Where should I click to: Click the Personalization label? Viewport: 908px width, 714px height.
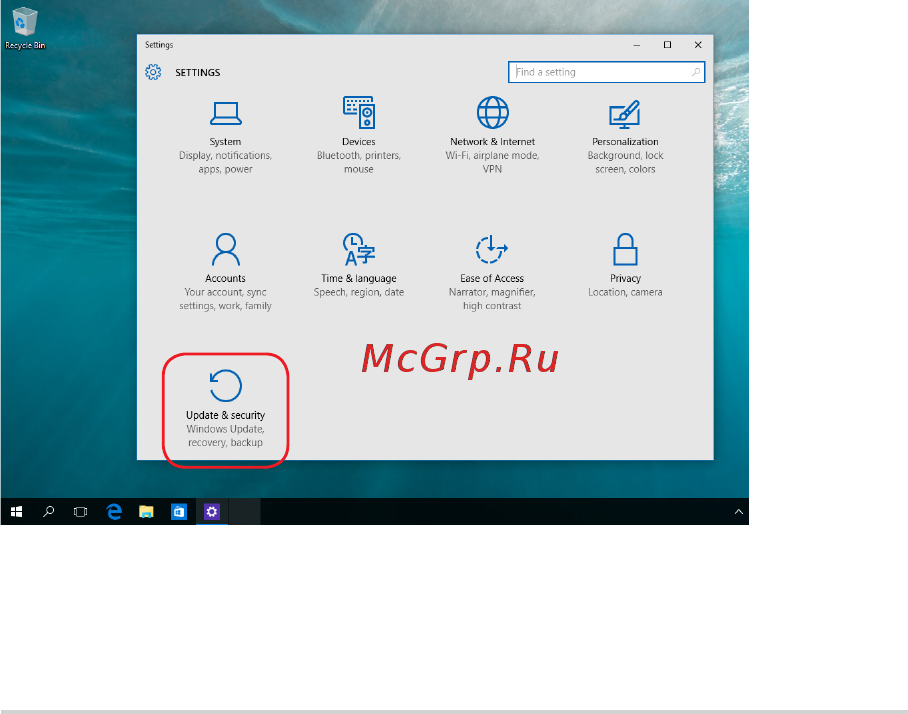(625, 142)
